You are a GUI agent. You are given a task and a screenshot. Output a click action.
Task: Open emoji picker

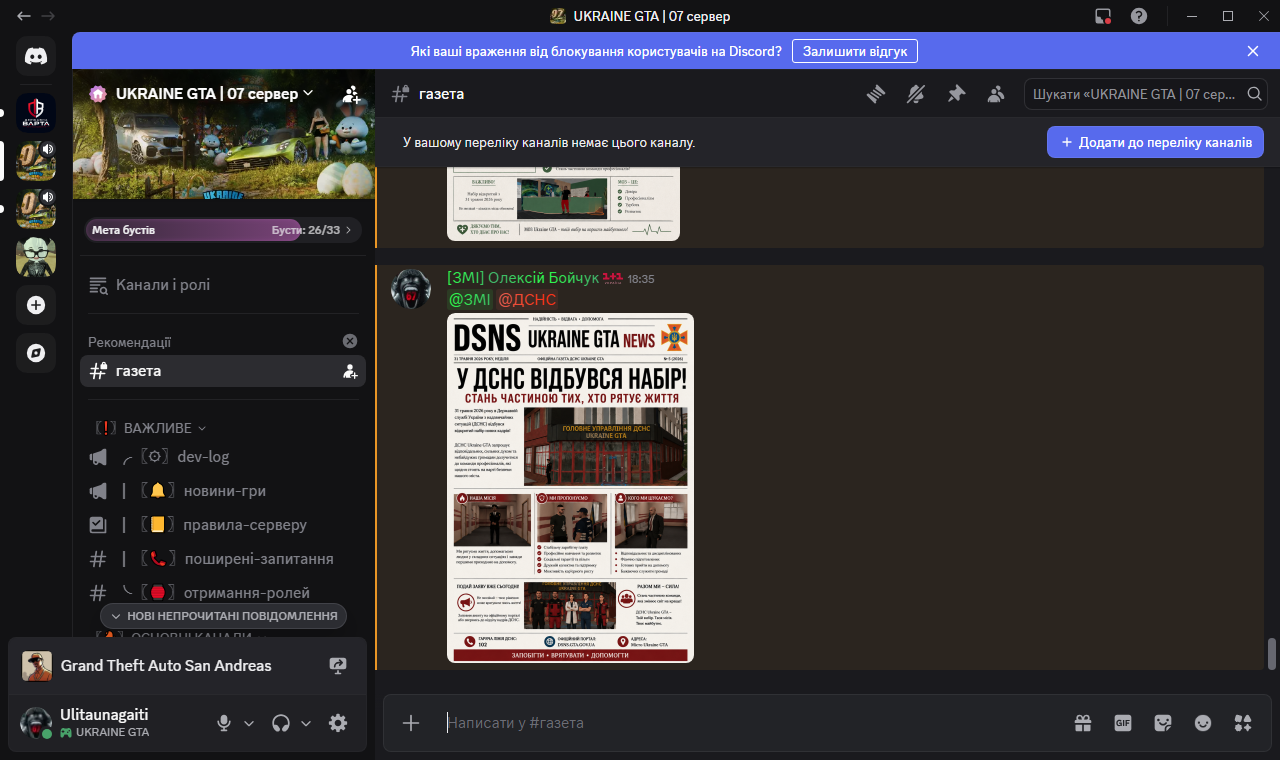pos(1203,723)
